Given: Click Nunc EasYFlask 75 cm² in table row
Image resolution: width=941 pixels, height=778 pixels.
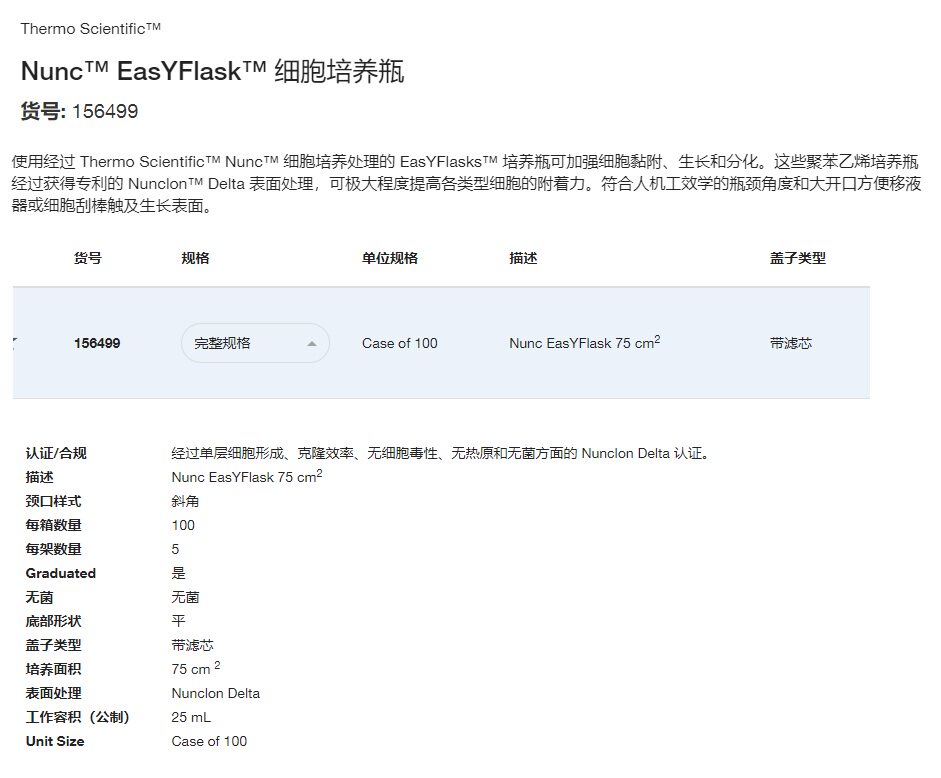Looking at the screenshot, I should coord(585,342).
